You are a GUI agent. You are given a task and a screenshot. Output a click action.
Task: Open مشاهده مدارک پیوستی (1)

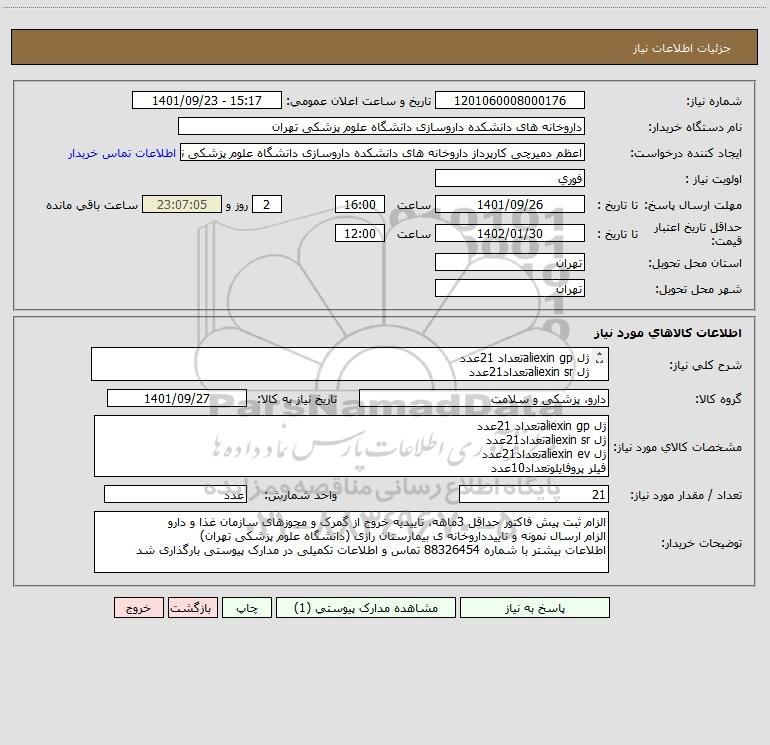pyautogui.click(x=366, y=608)
